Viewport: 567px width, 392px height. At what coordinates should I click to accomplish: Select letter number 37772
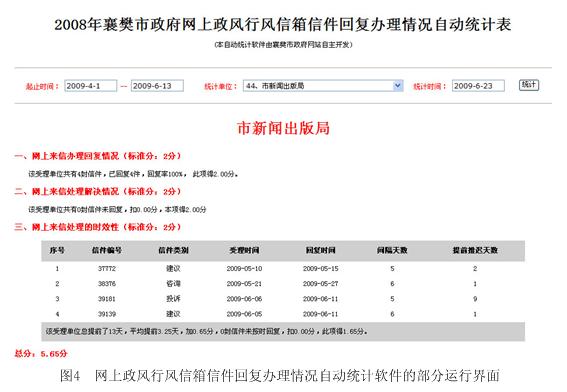pyautogui.click(x=107, y=269)
